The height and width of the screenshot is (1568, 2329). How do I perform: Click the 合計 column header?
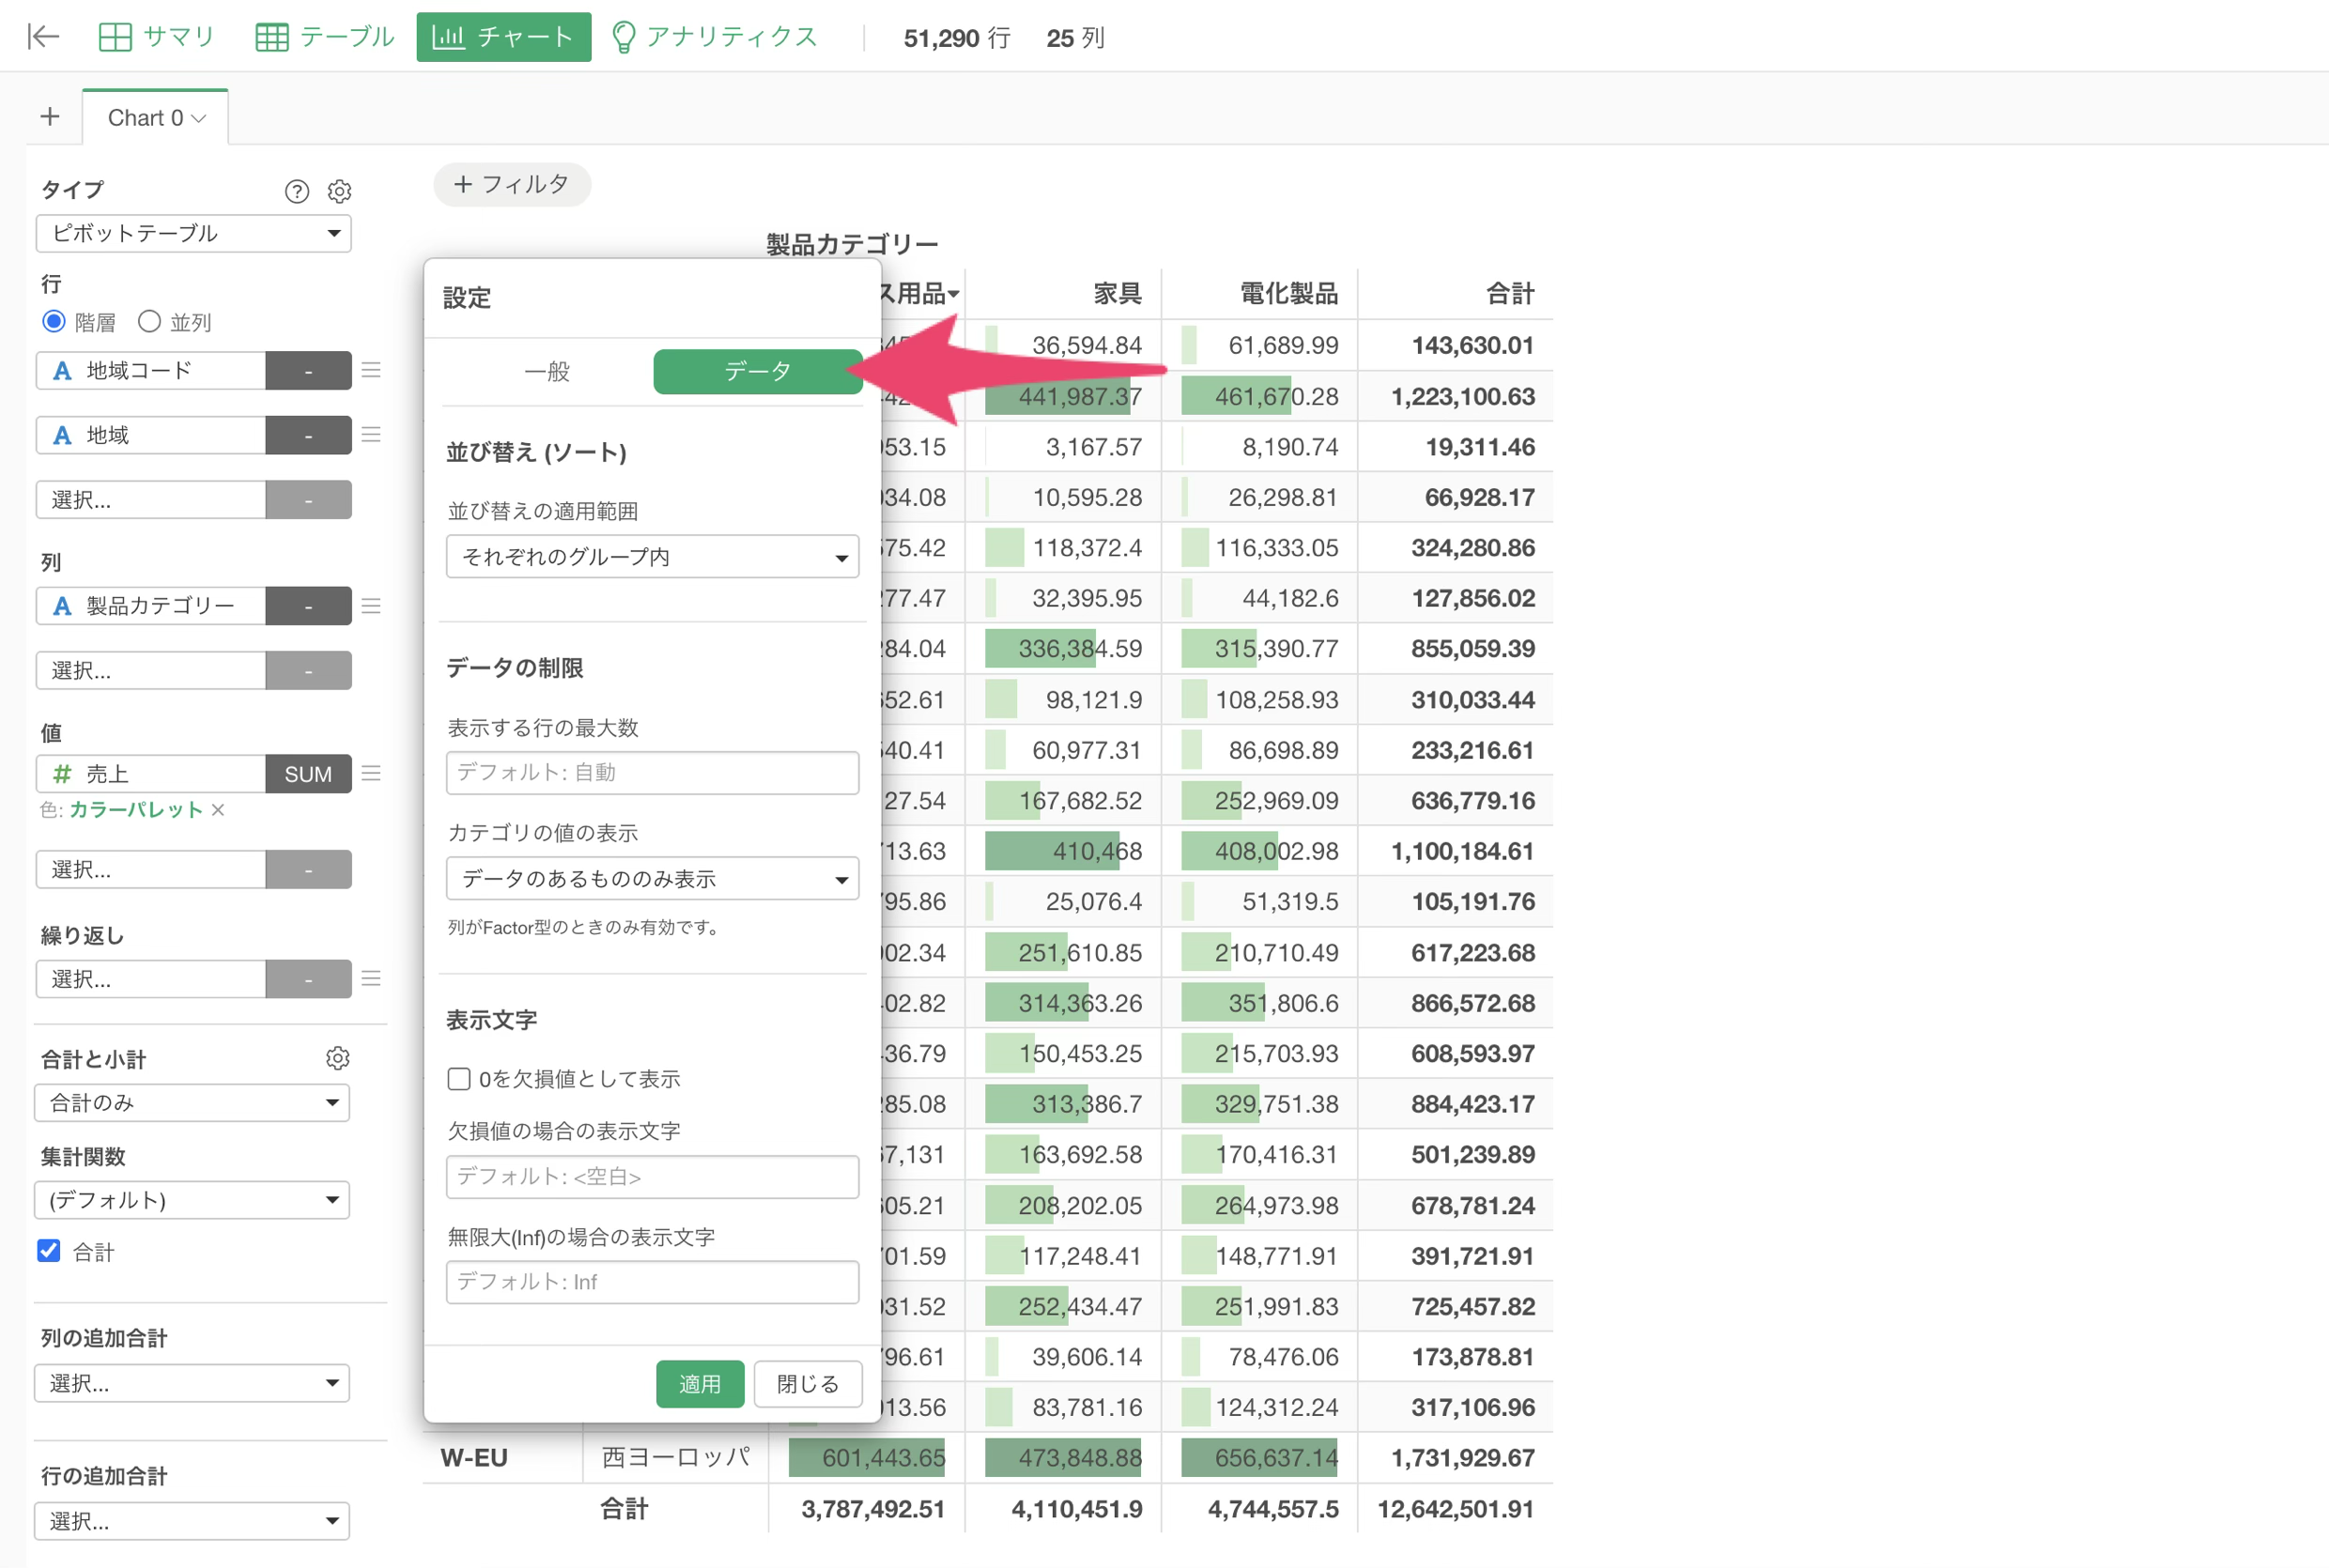[1510, 294]
